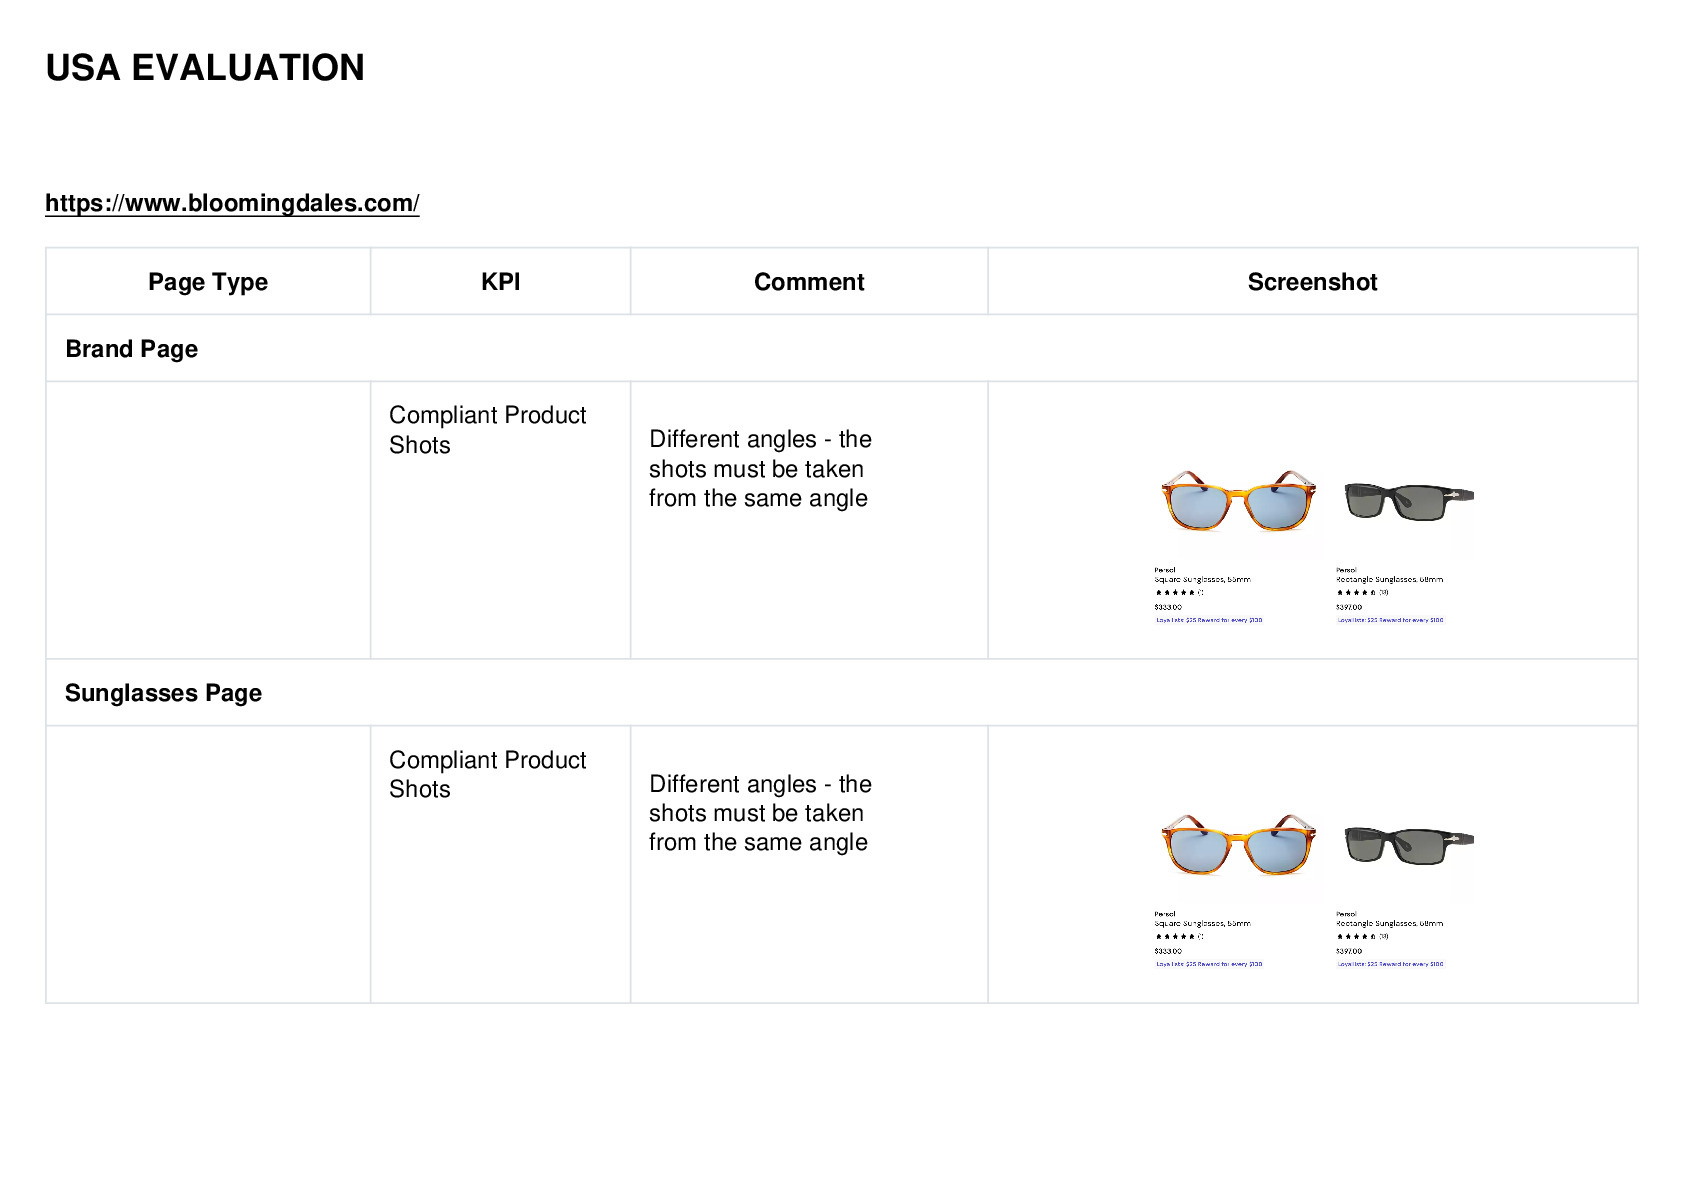The width and height of the screenshot is (1684, 1191).
Task: Click the orange square sunglasses image in Brand Page row
Action: click(x=1238, y=499)
